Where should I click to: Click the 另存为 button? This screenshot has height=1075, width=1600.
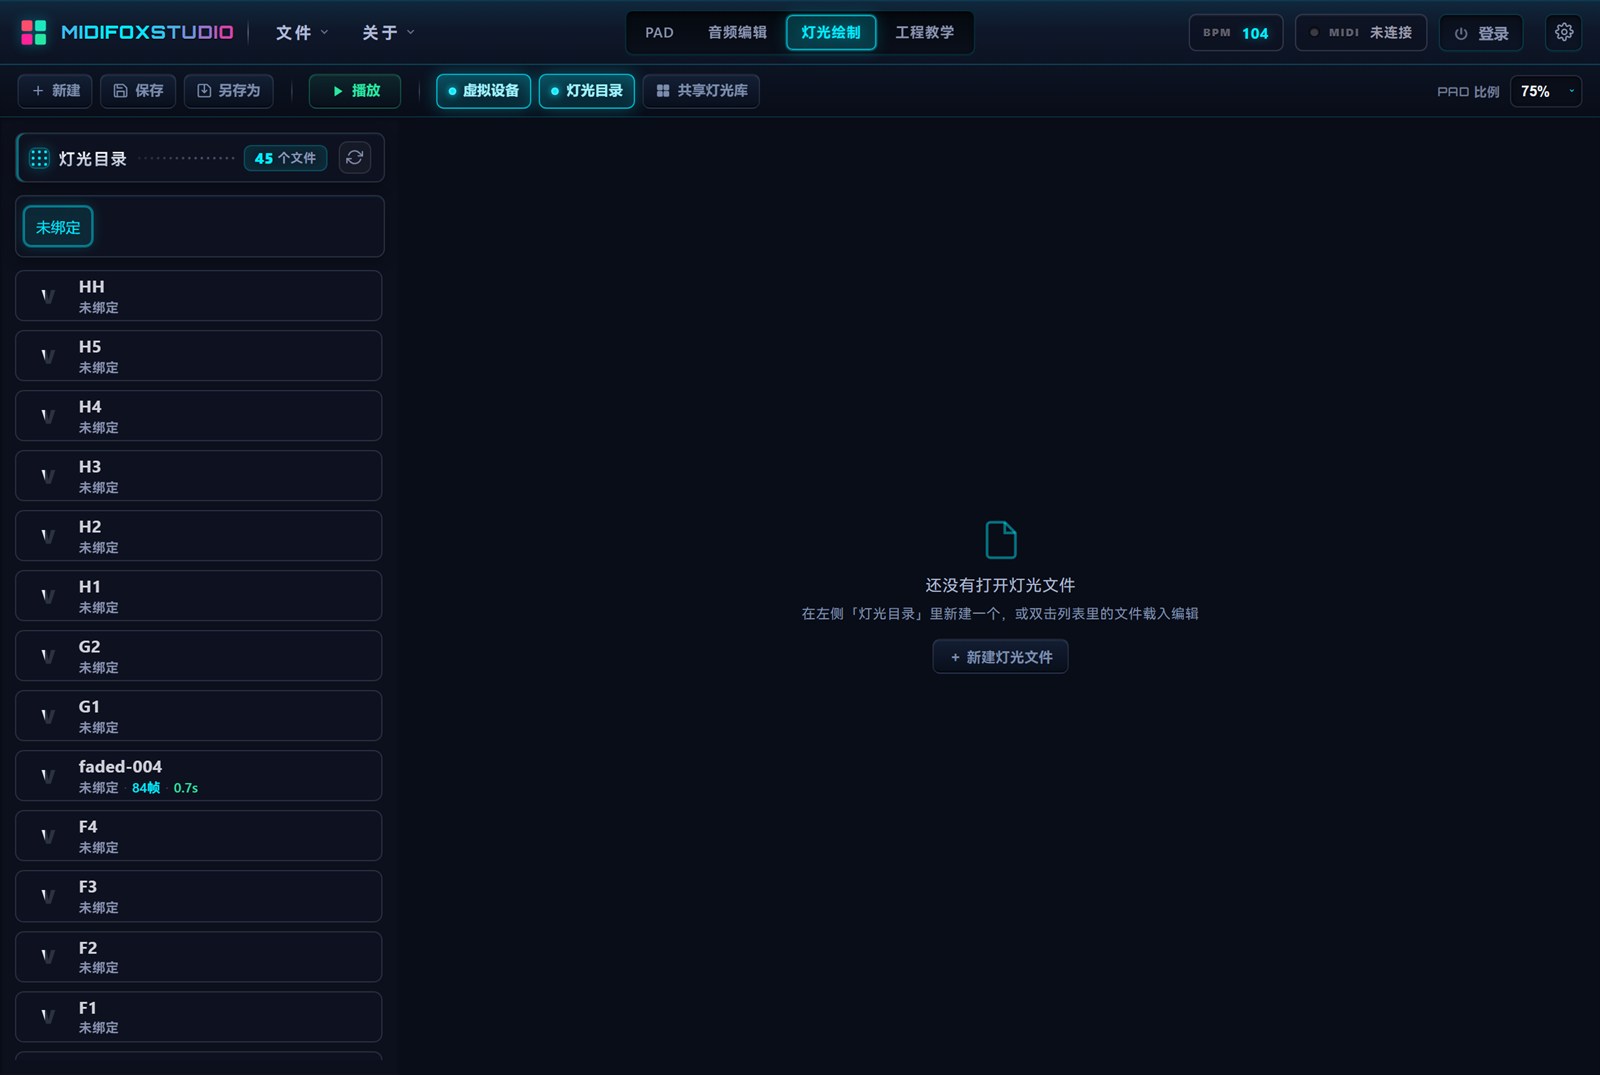pos(229,91)
